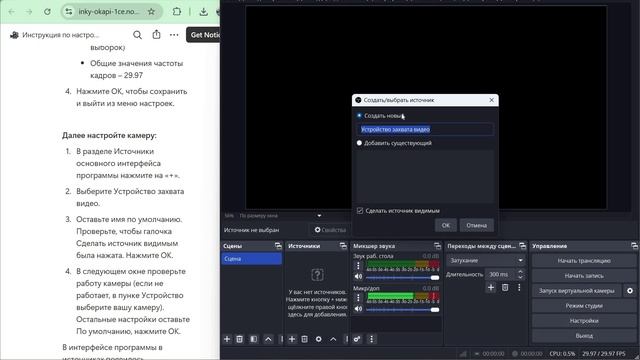Click the Notion page share icon
The height and width of the screenshot is (360, 640).
156,35
